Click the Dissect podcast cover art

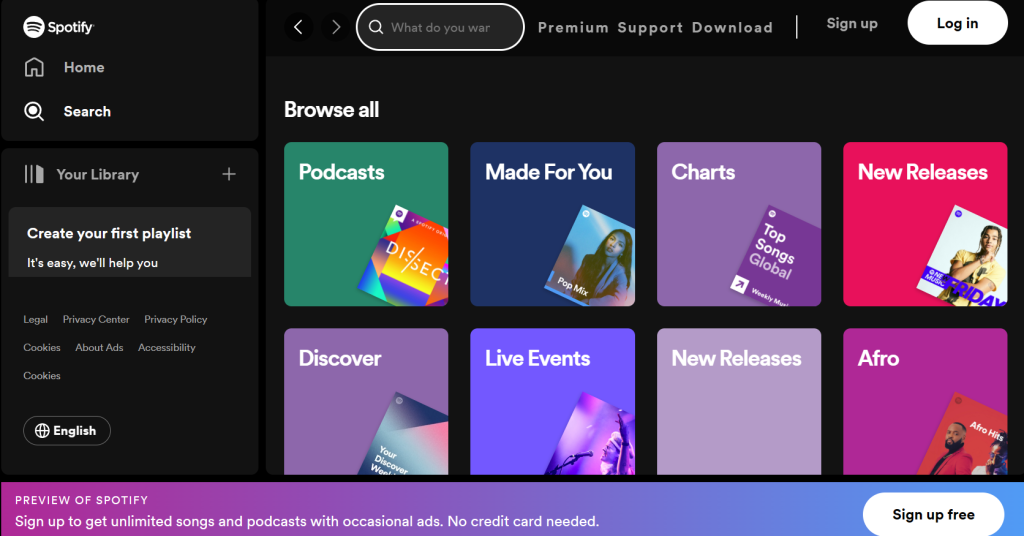(x=406, y=257)
